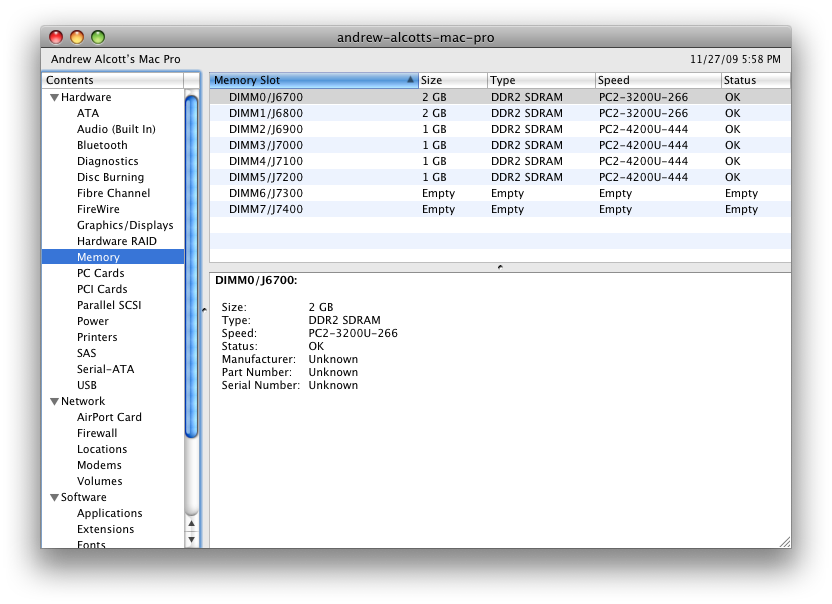Open Volumes network info
Screen dimensions: 832x604
(x=100, y=481)
